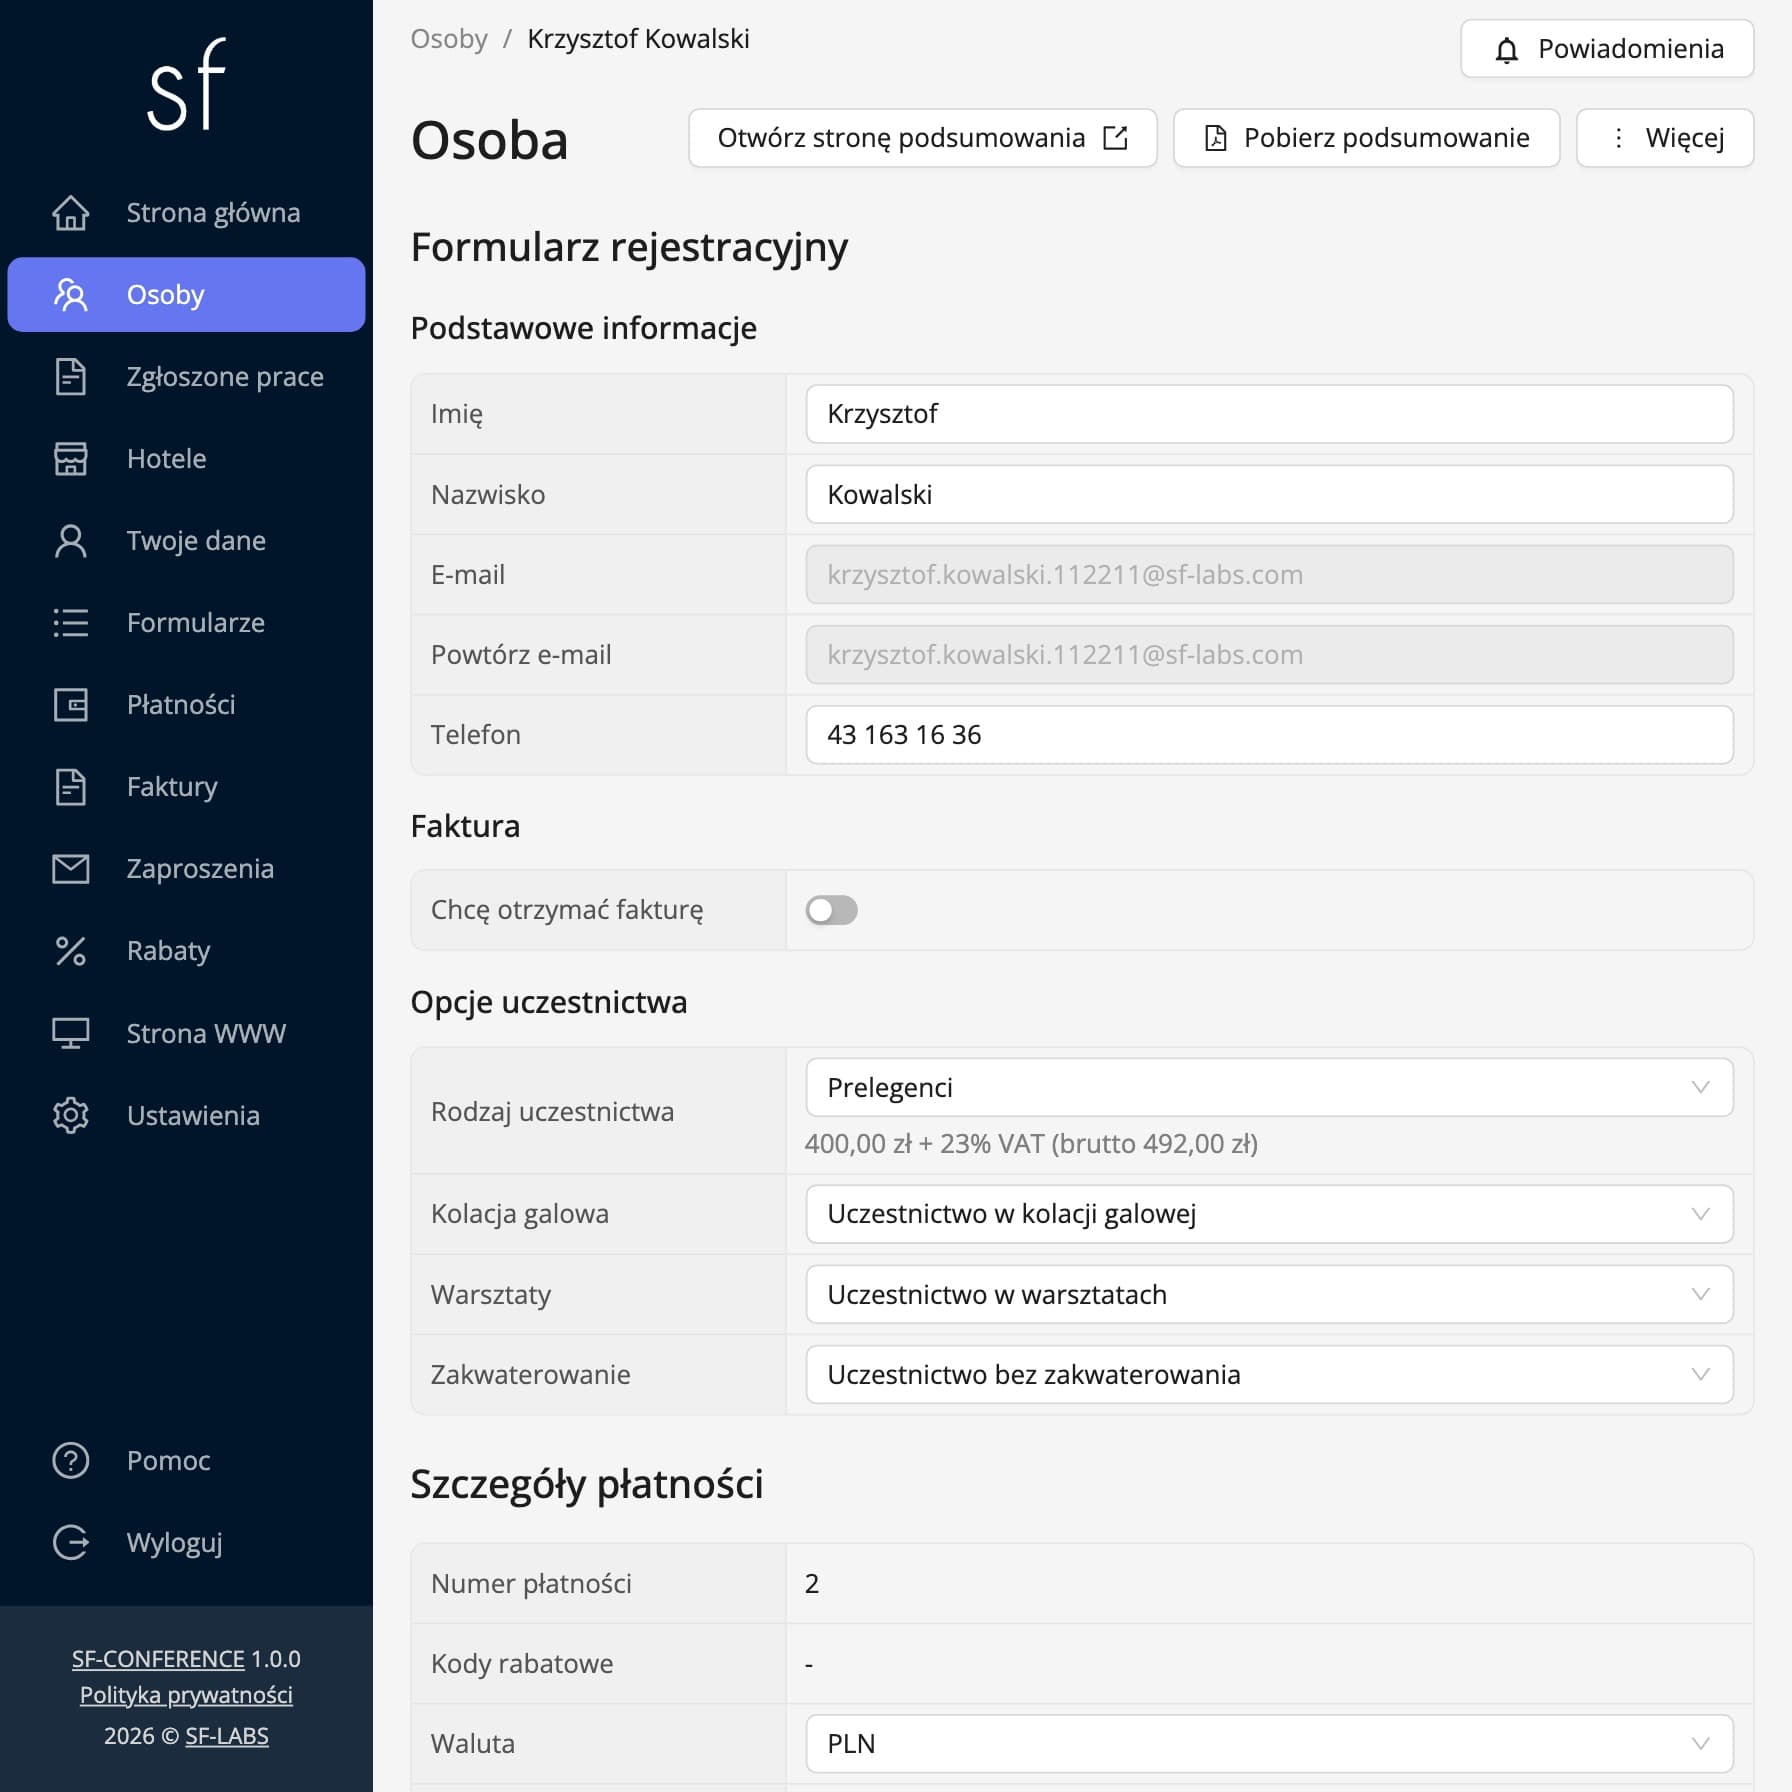This screenshot has height=1792, width=1792.
Task: Open the Więcej menu button
Action: click(1665, 138)
